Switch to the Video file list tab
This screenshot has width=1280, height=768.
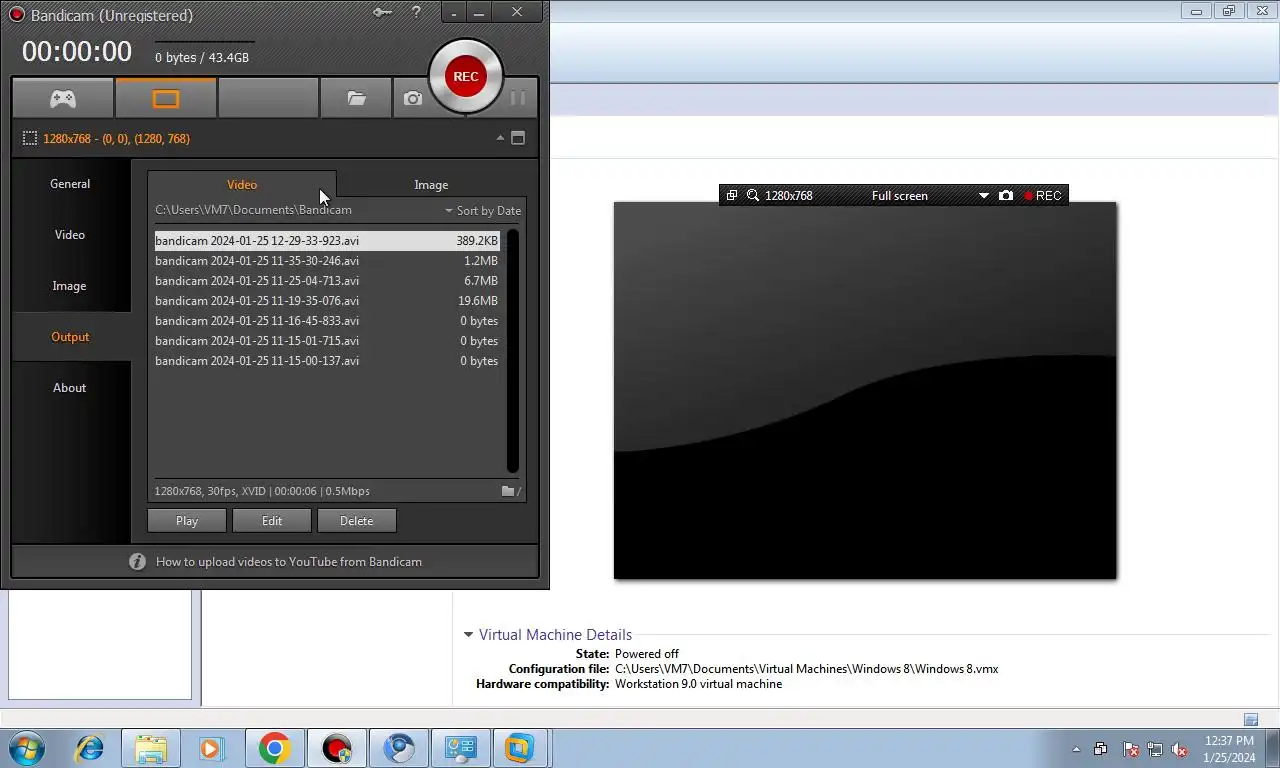coord(242,184)
